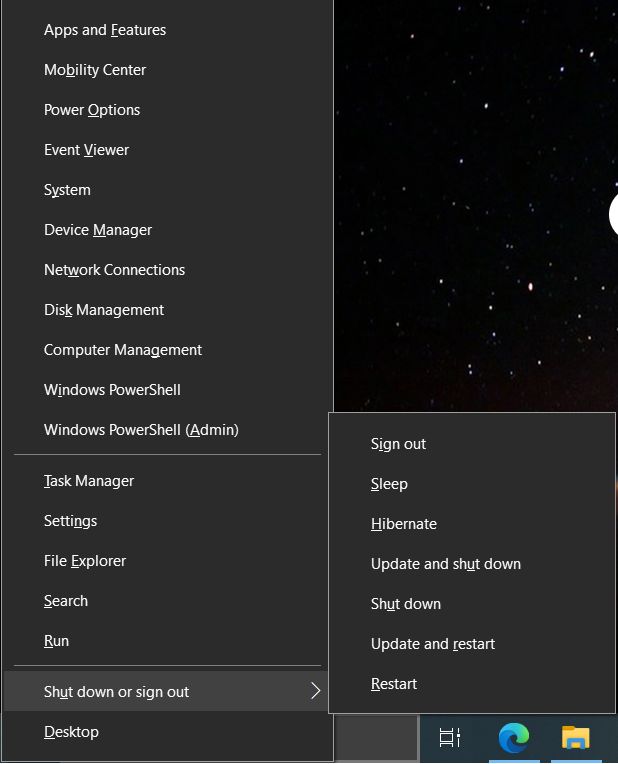Image resolution: width=618 pixels, height=764 pixels.
Task: Choose Update and shut down
Action: click(472, 564)
